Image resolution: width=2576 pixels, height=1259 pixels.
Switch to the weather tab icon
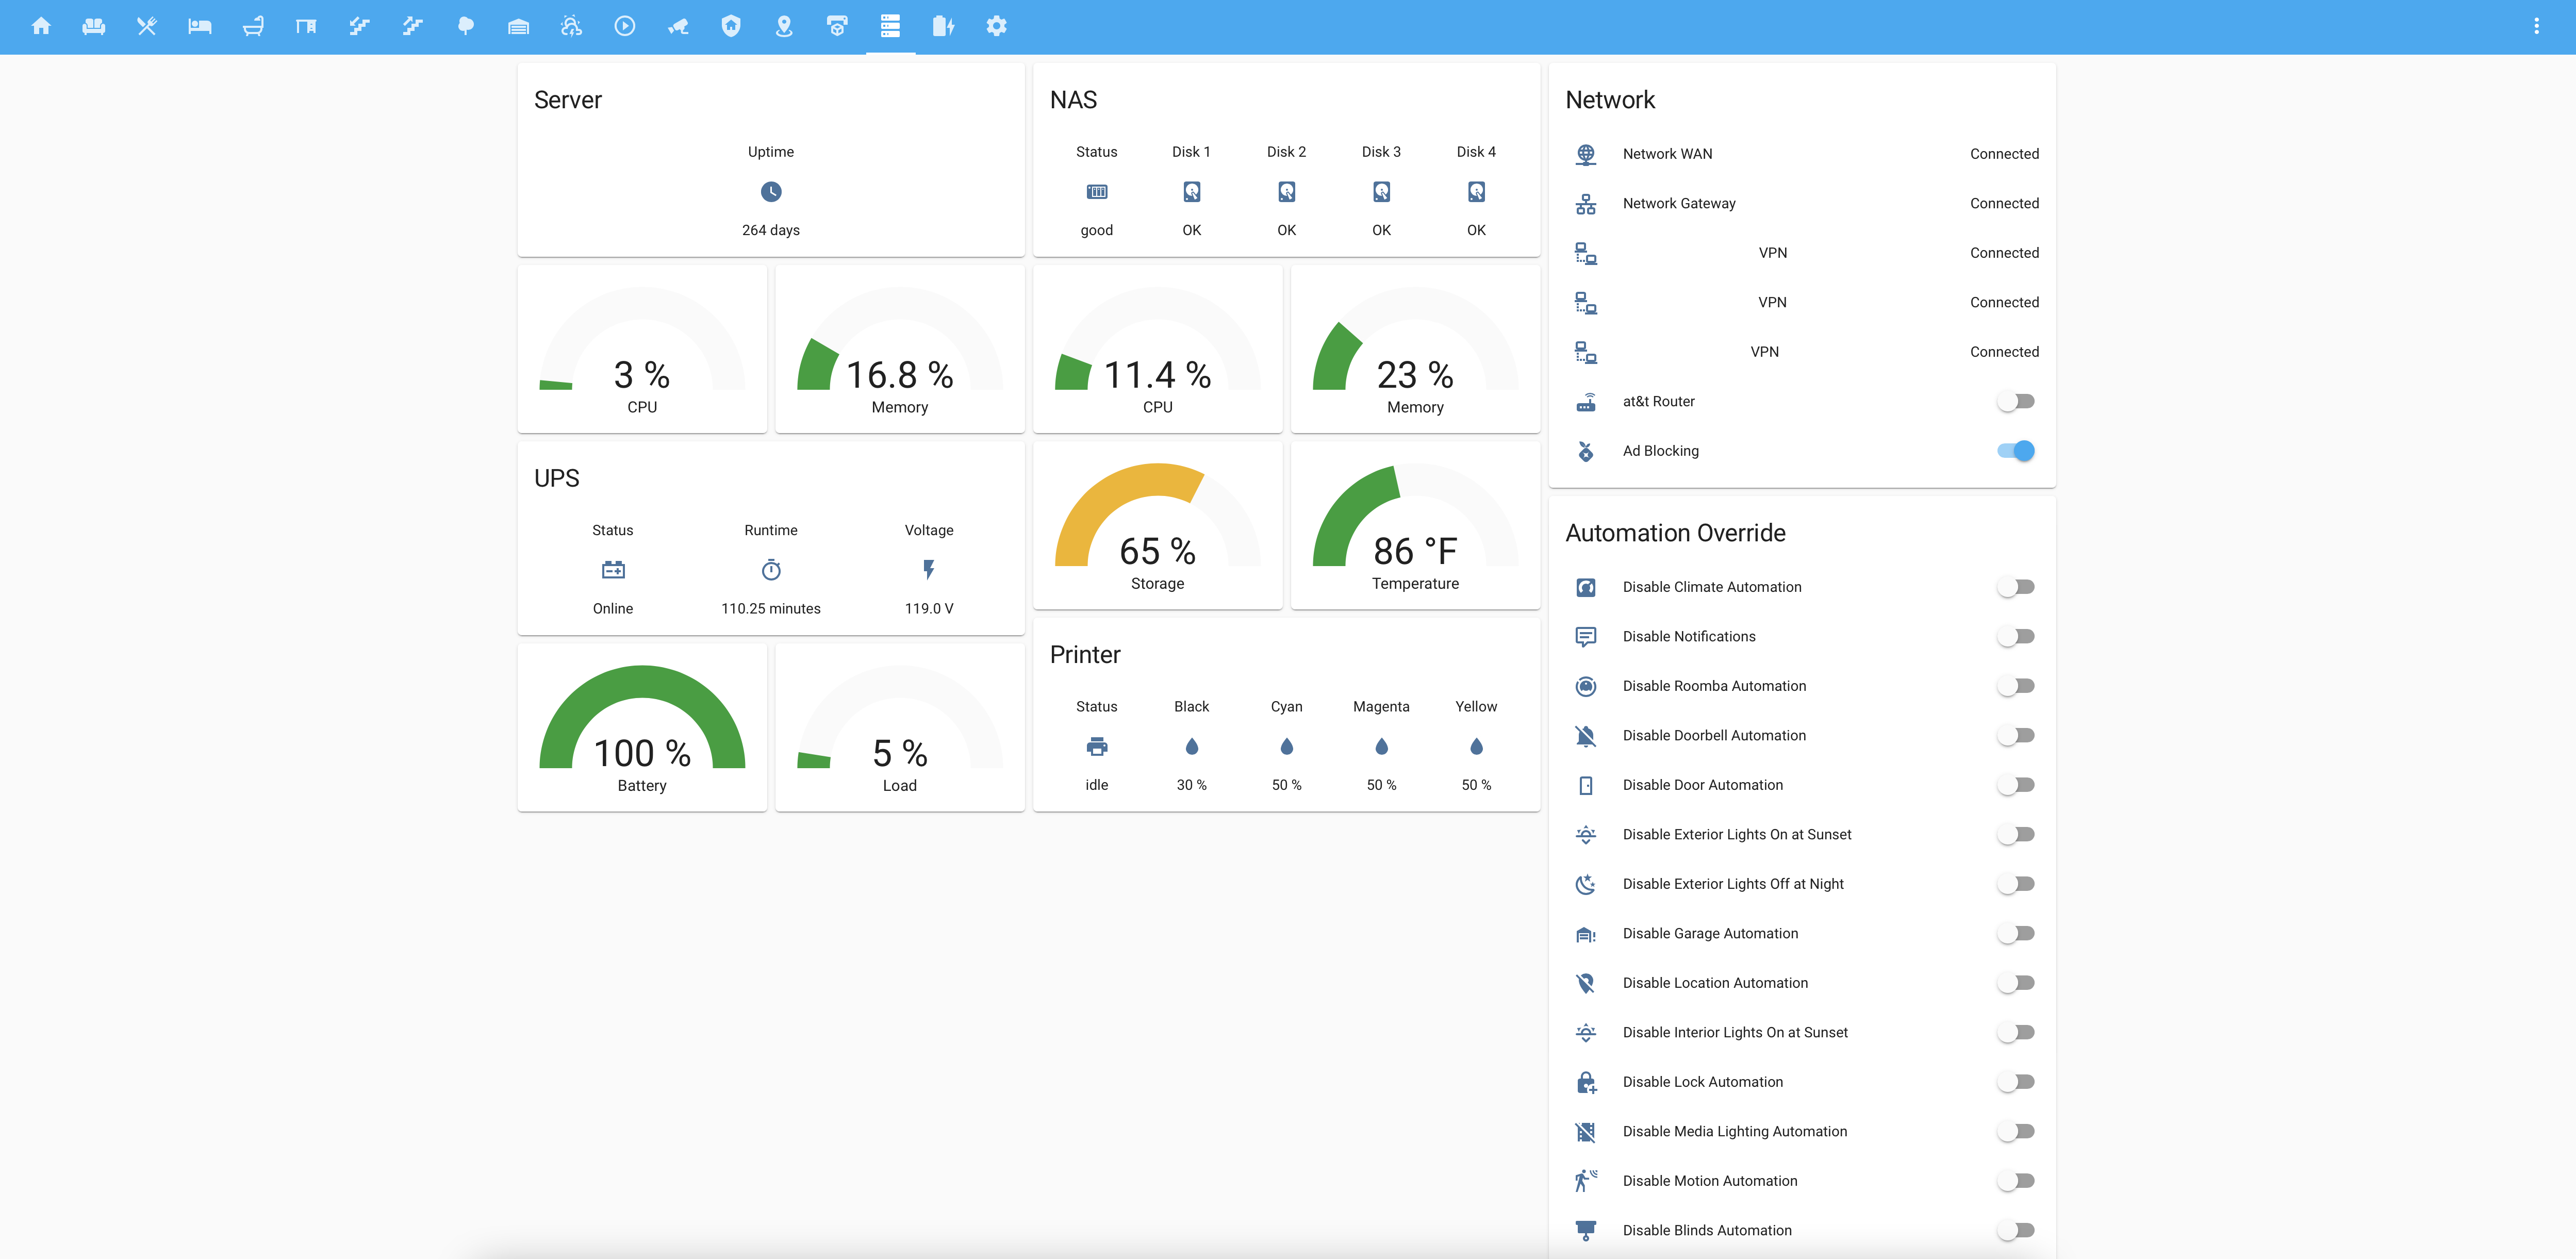tap(571, 26)
